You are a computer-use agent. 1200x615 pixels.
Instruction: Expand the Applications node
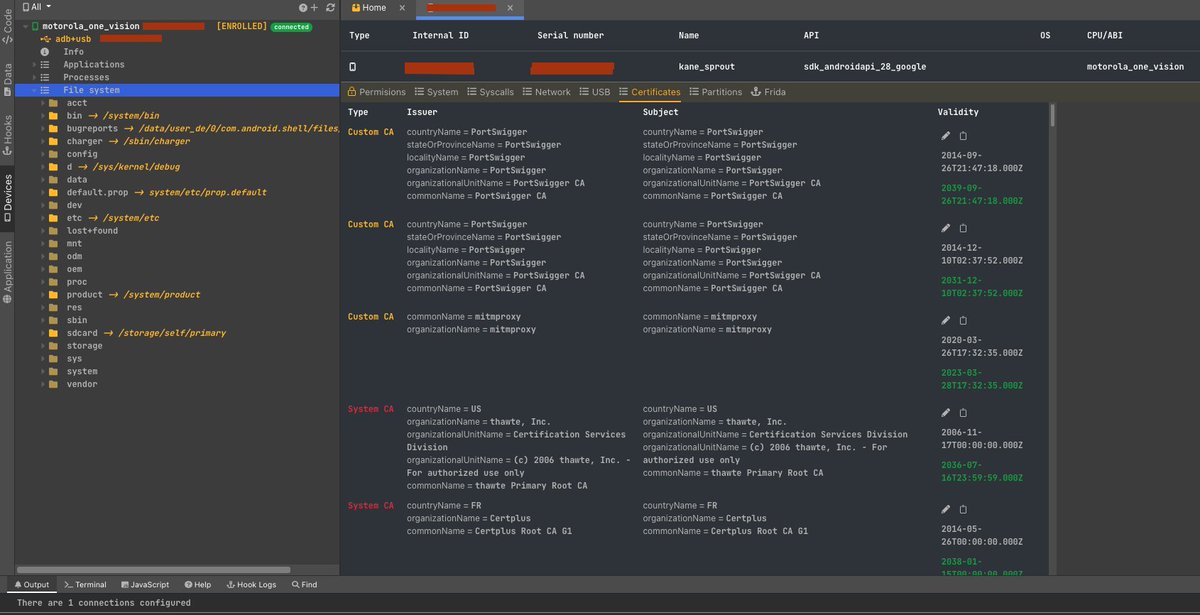click(35, 64)
